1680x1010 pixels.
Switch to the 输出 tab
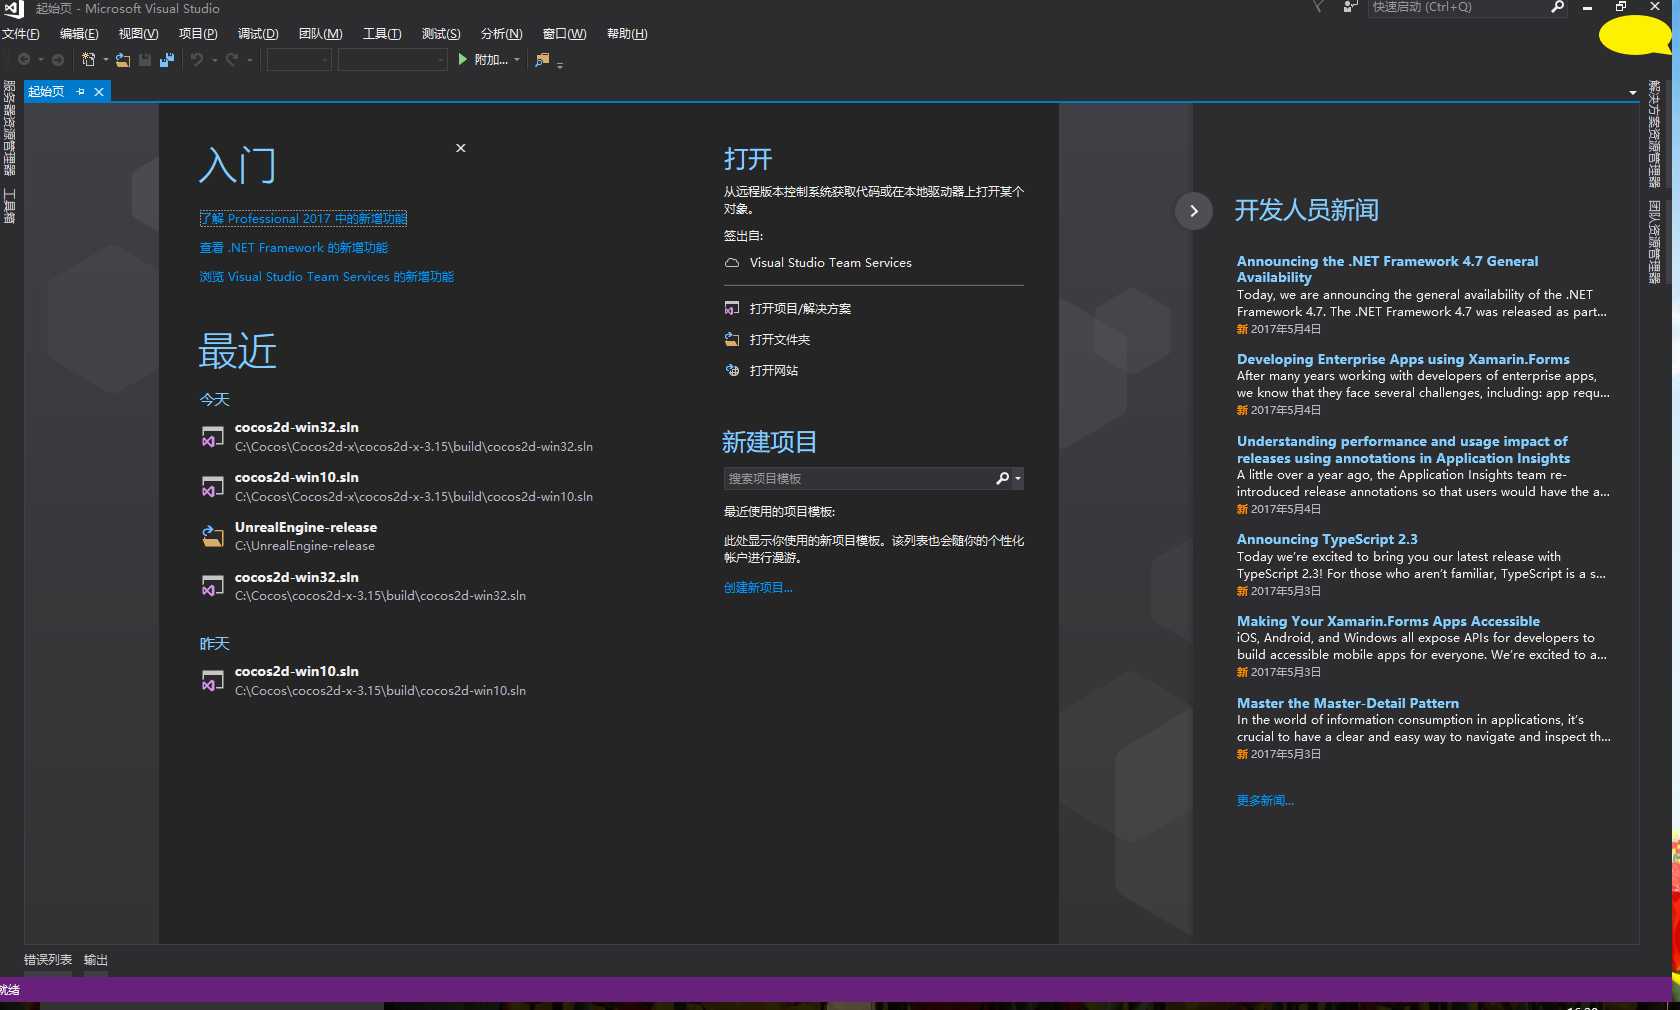(x=96, y=960)
